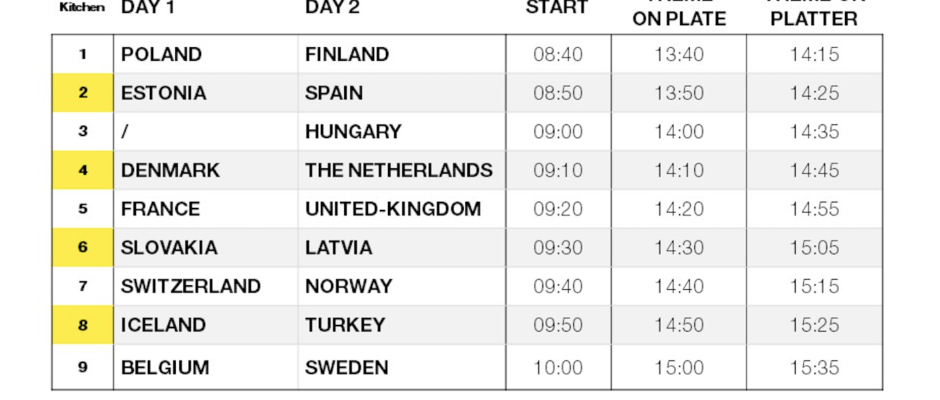Select the FINLAND entry in Day 2
Image resolution: width=940 pixels, height=400 pixels.
347,55
